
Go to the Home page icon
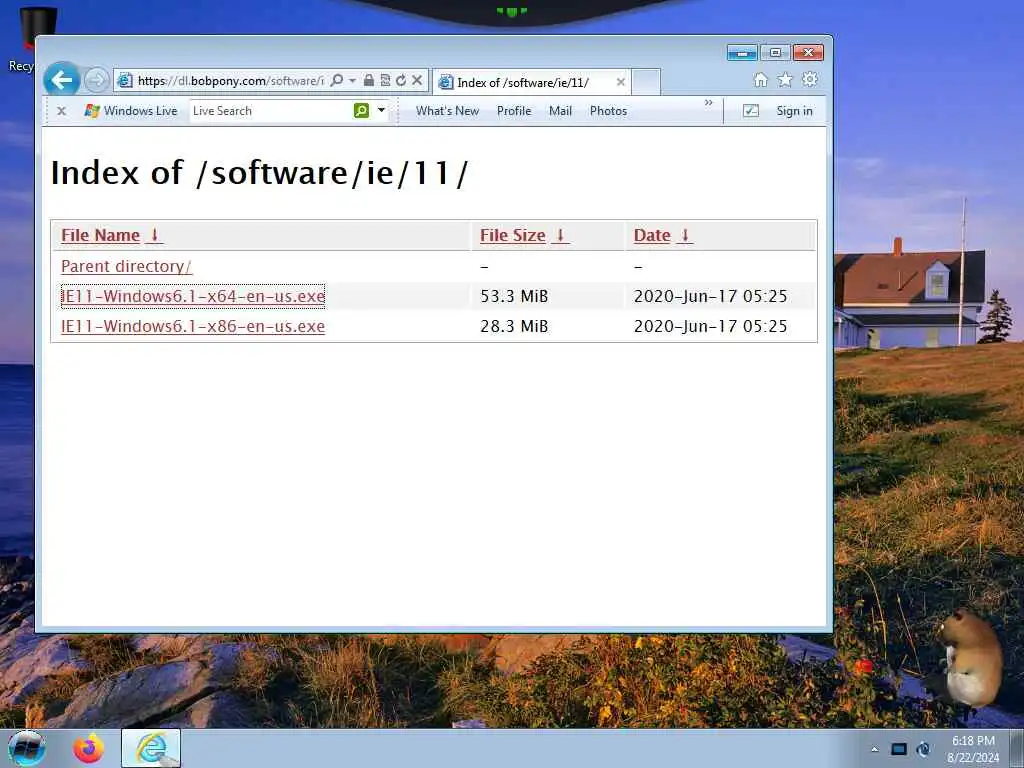click(761, 80)
